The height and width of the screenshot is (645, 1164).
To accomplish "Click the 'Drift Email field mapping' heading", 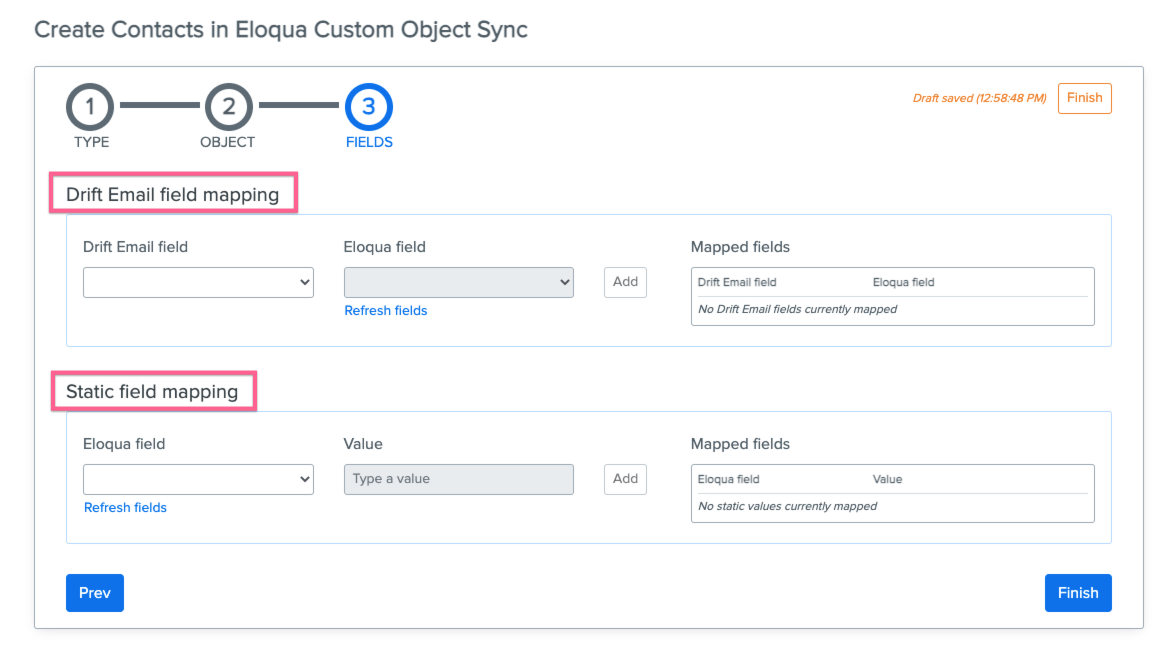I will (x=172, y=194).
